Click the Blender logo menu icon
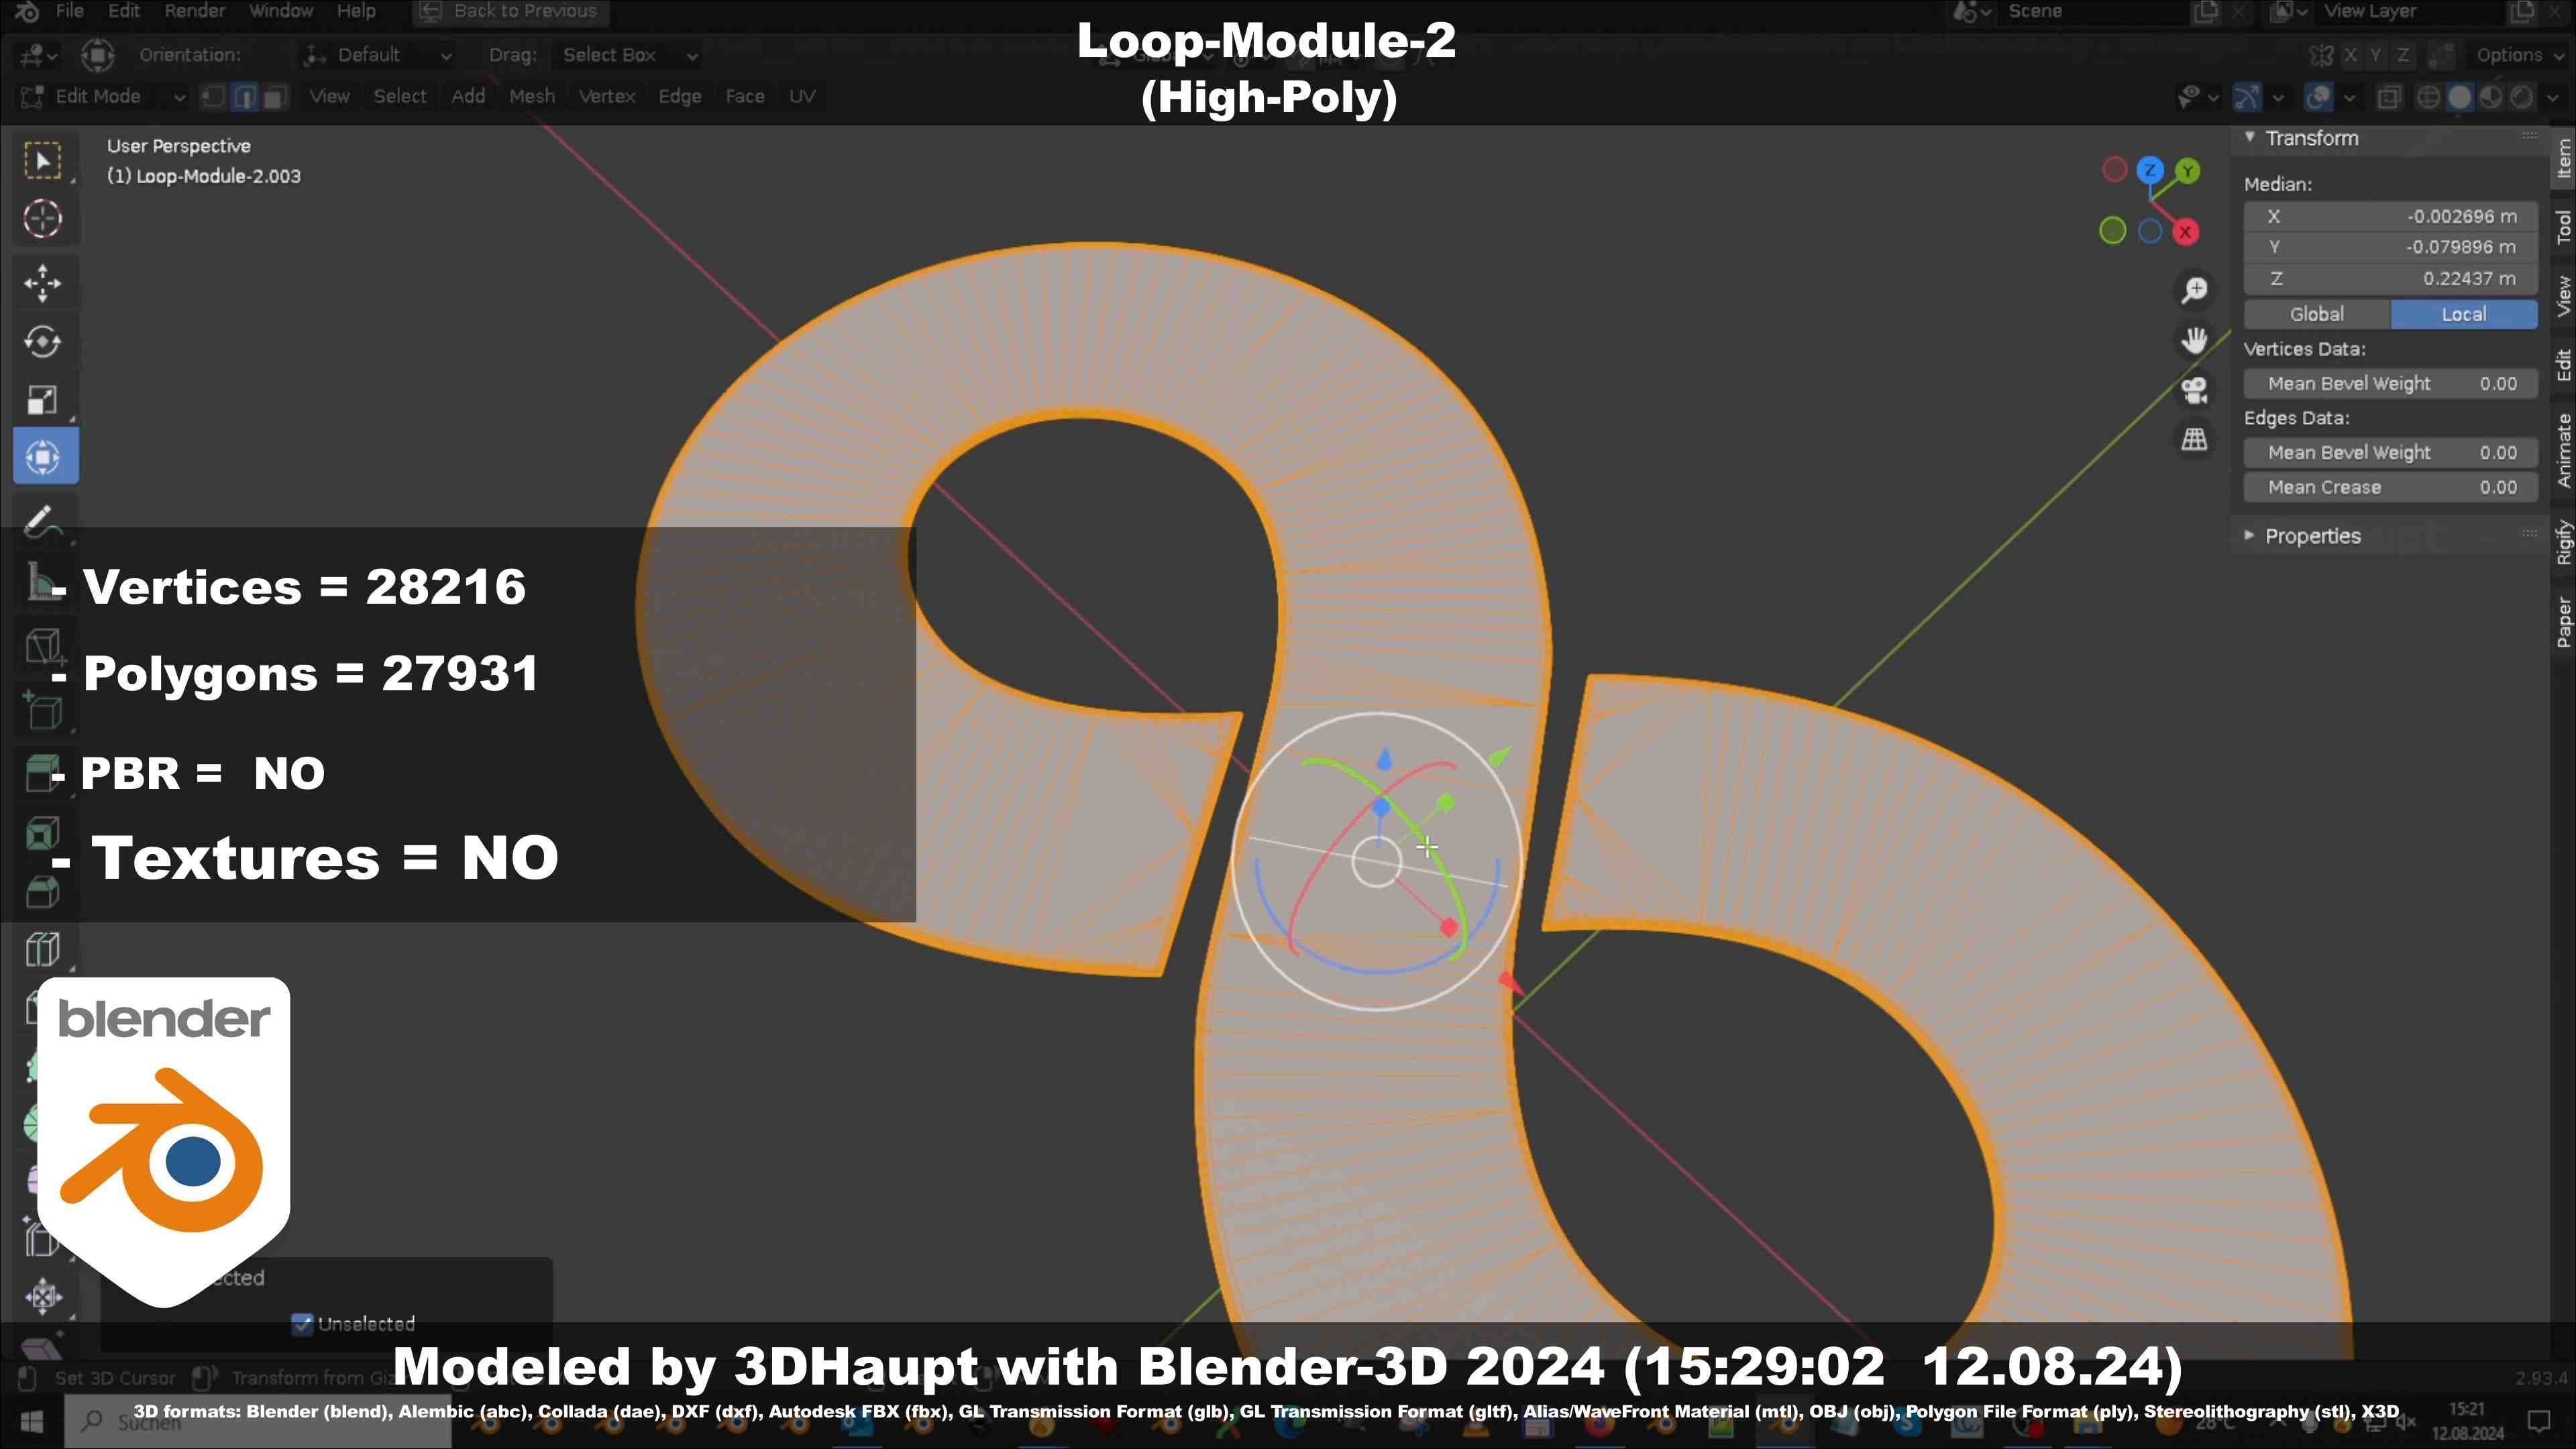 (x=27, y=11)
